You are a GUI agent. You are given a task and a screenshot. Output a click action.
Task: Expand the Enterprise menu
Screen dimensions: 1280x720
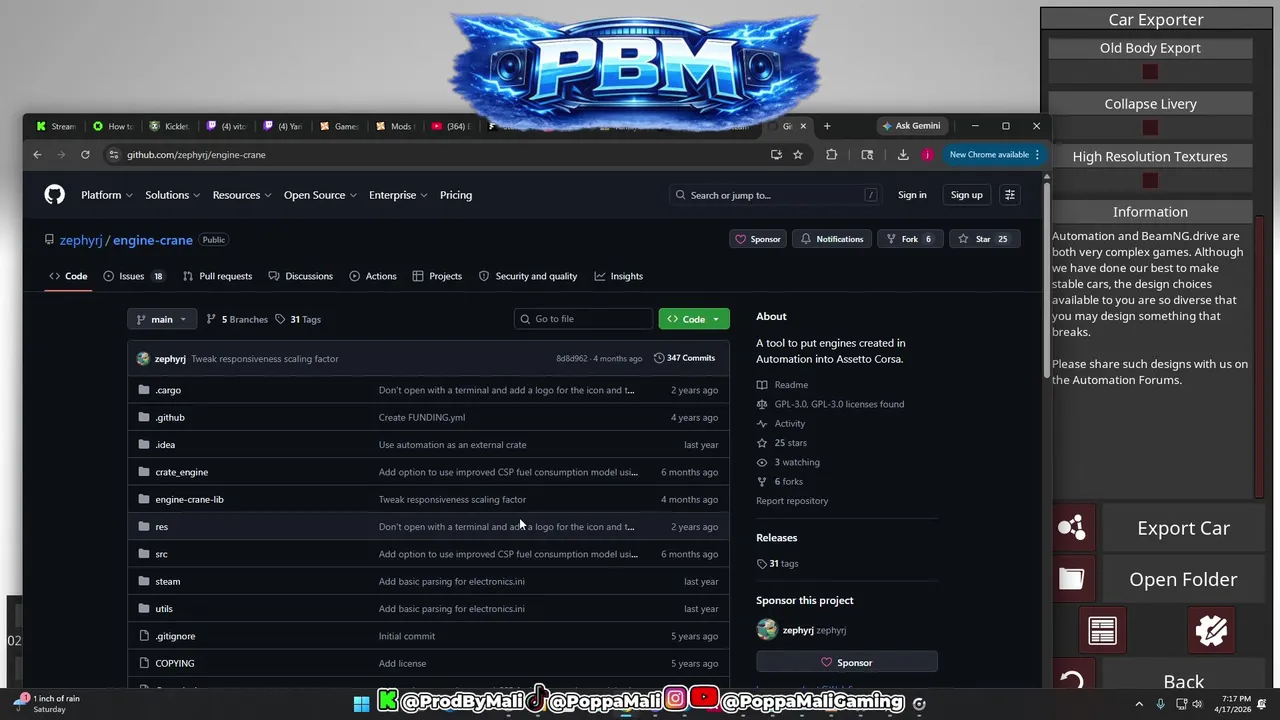click(398, 195)
